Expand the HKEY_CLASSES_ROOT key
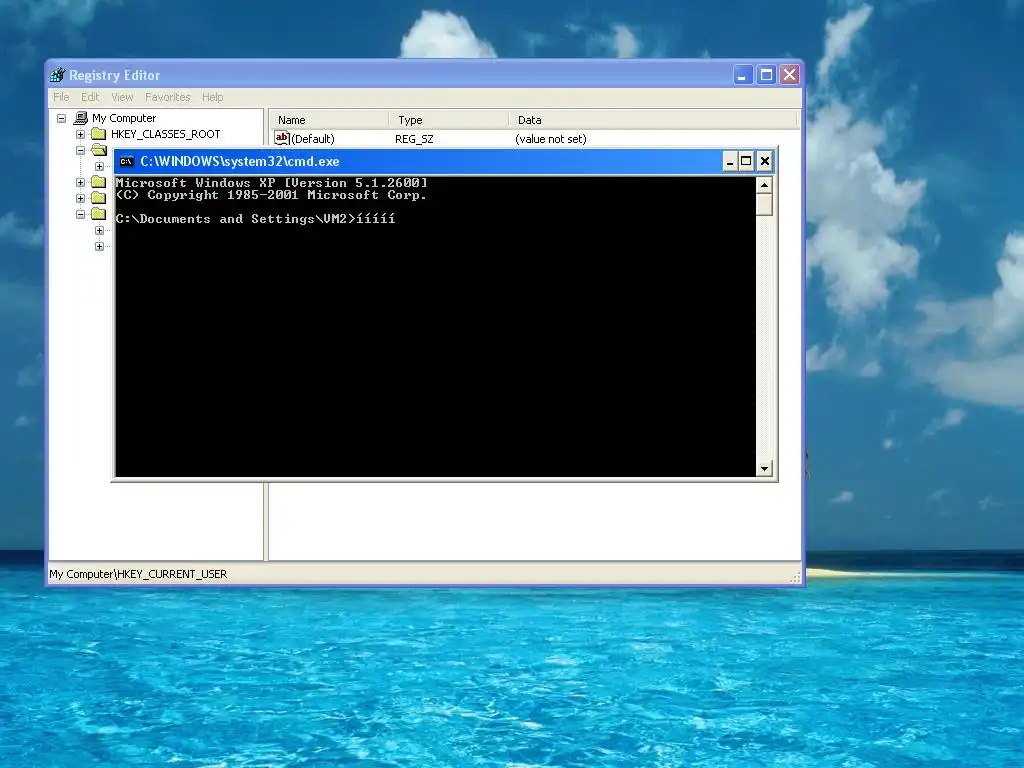Image resolution: width=1024 pixels, height=768 pixels. (80, 135)
